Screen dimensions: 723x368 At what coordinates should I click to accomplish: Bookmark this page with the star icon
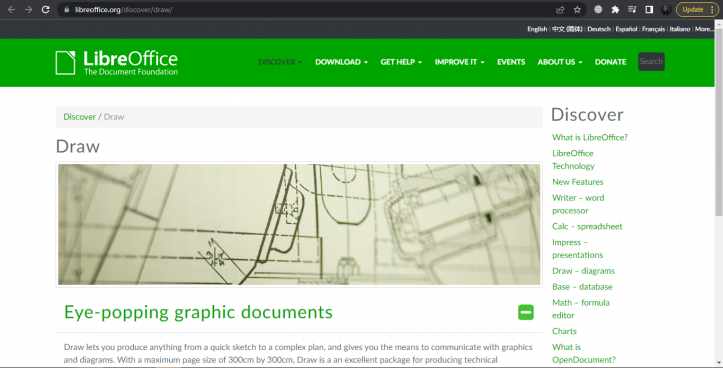point(577,10)
